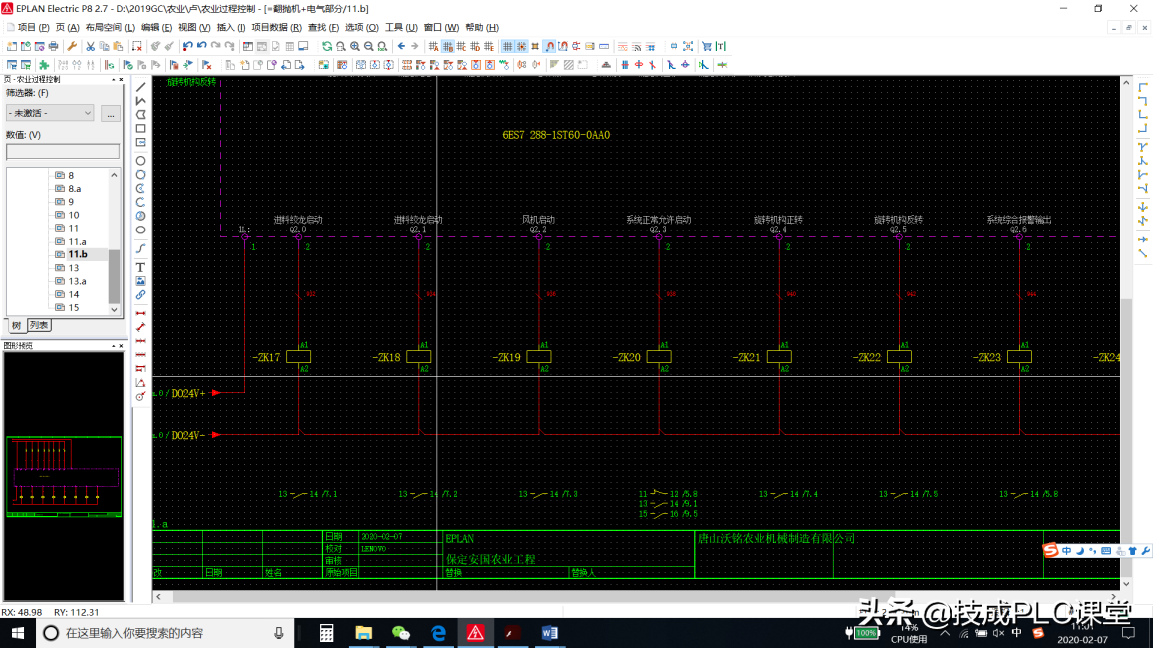
Task: Select page 13.a in the tree
Action: (x=77, y=281)
